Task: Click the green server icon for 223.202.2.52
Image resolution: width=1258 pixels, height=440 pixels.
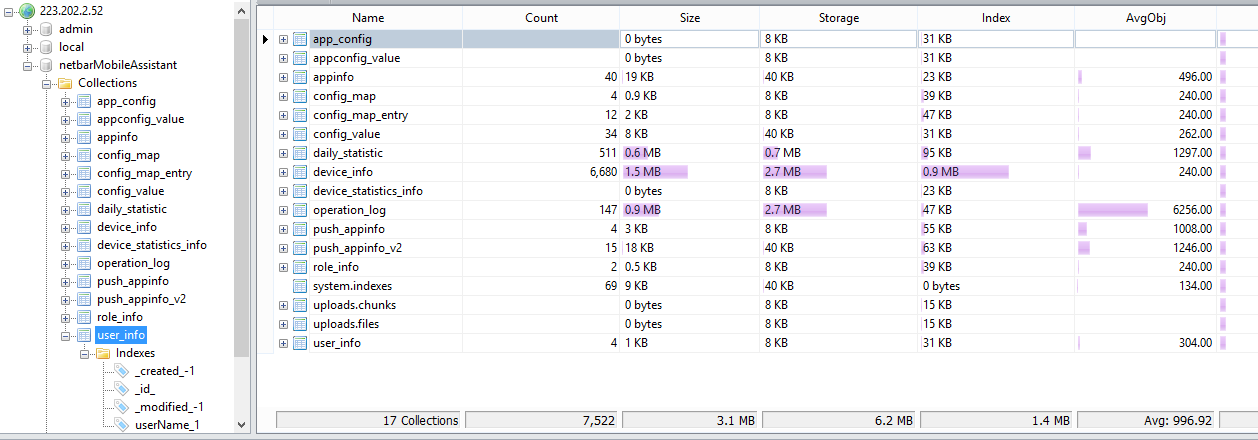Action: 27,11
